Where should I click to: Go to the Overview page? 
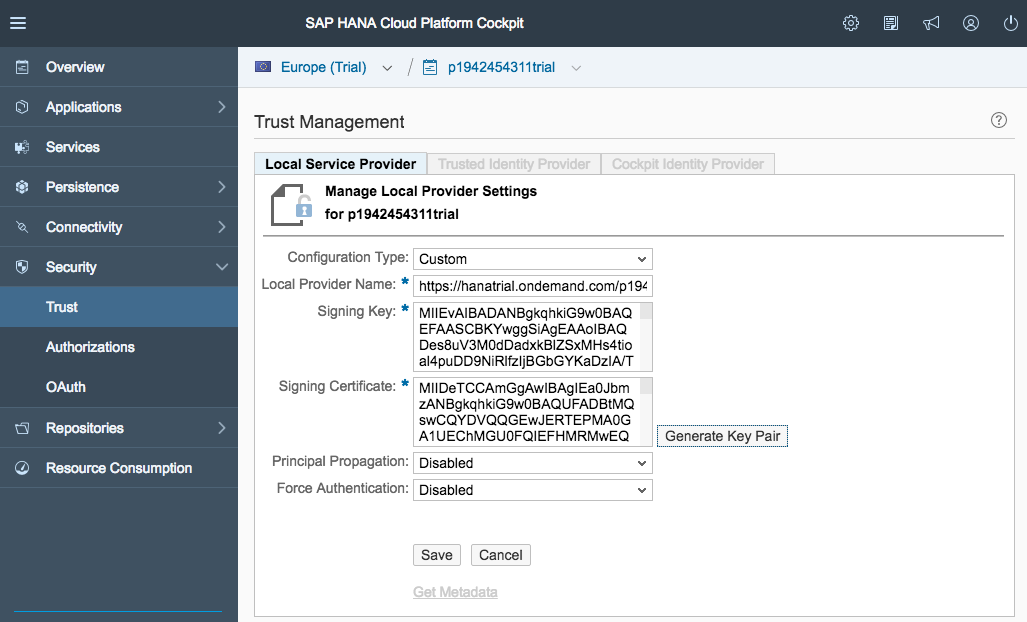click(119, 67)
